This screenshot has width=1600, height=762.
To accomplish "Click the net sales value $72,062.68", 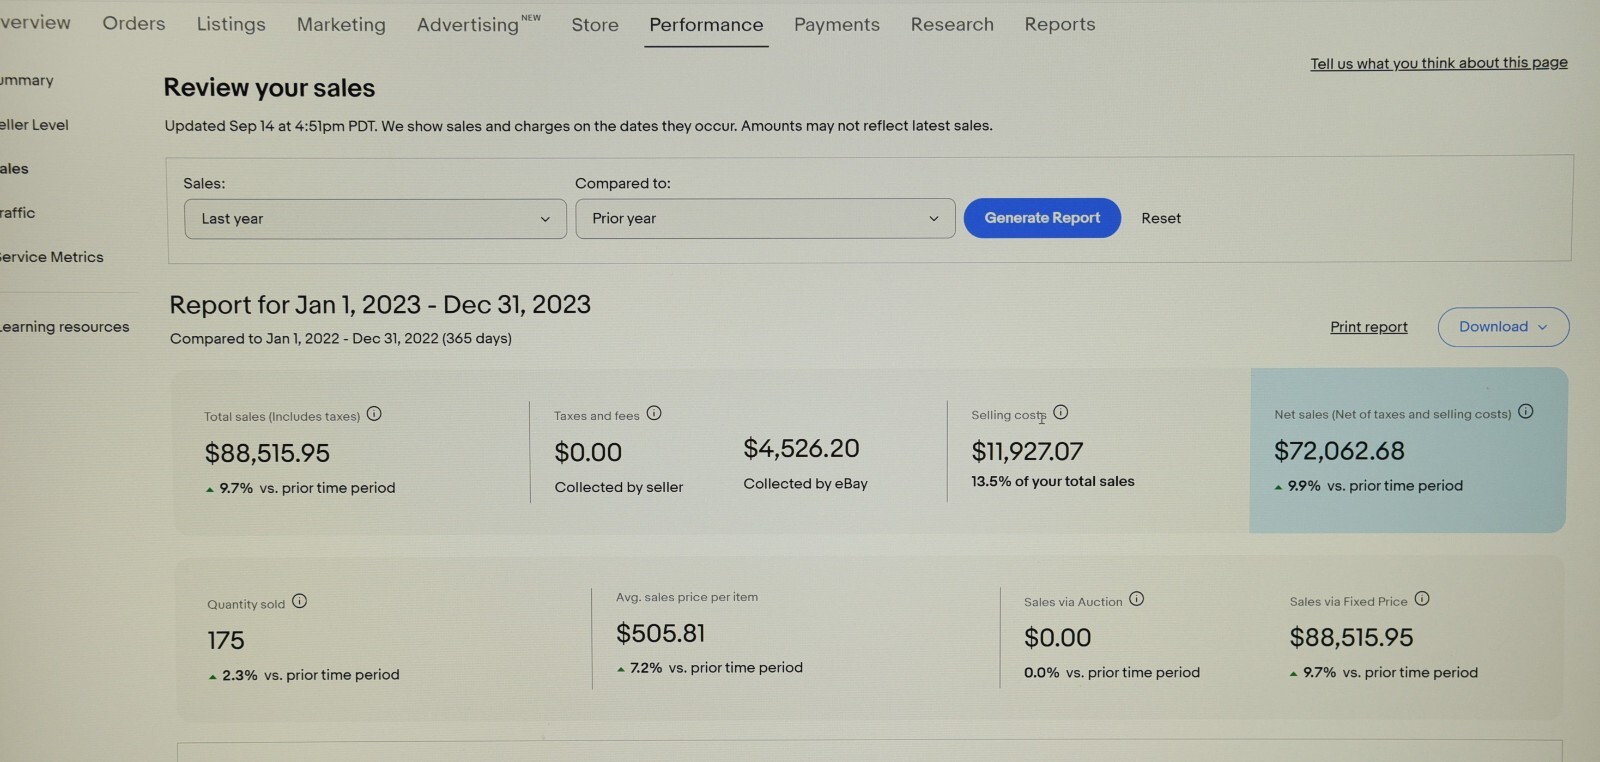I will [x=1339, y=451].
